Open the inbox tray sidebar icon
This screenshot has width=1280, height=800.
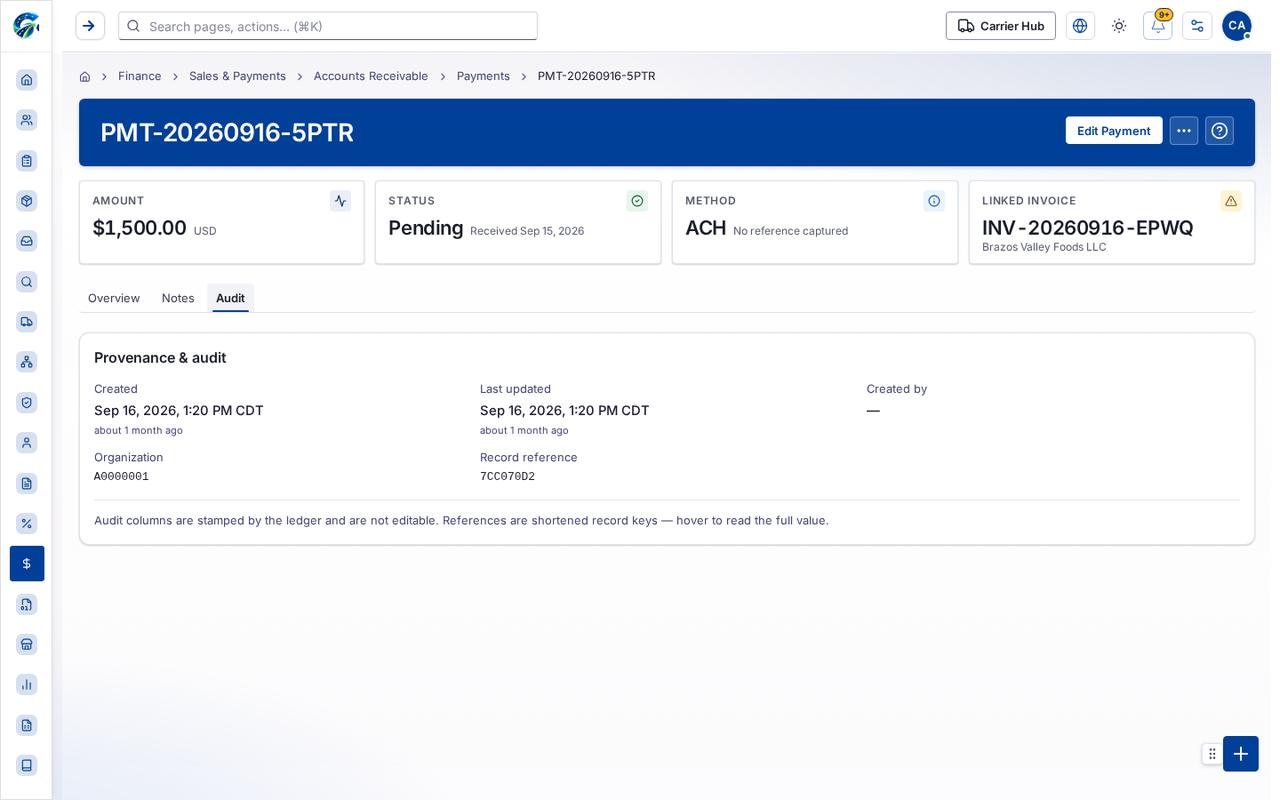pos(27,241)
